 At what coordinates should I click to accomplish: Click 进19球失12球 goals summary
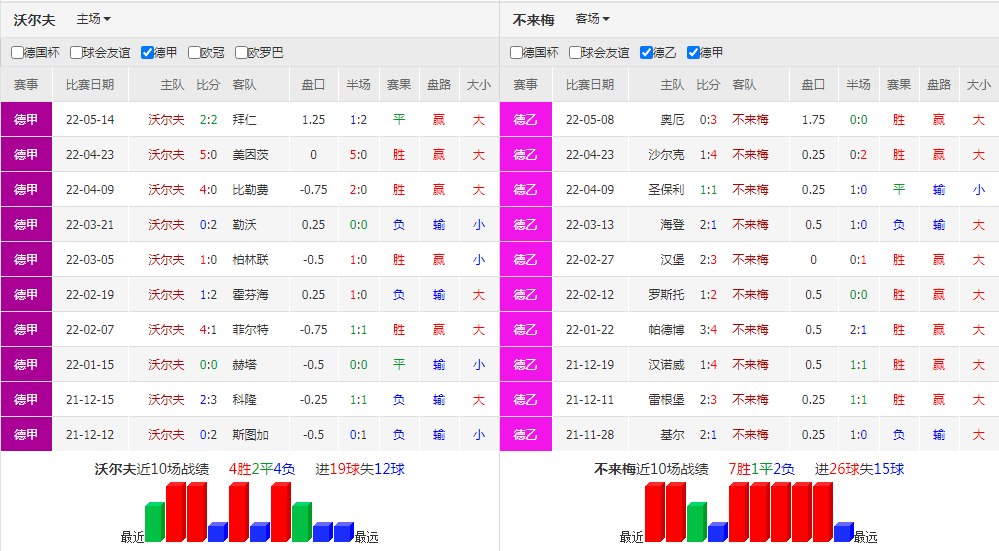tap(360, 469)
